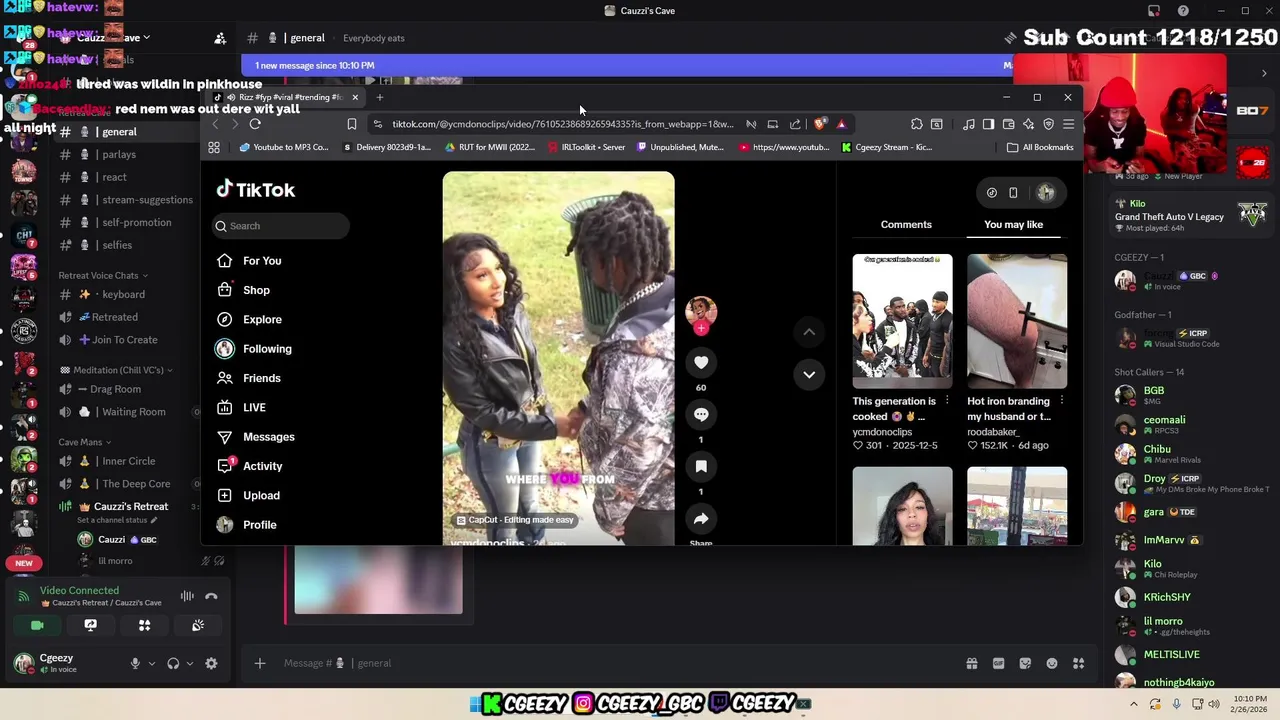Open Discord gift icon in message bar
Screen dimensions: 1280x720
[x=971, y=663]
